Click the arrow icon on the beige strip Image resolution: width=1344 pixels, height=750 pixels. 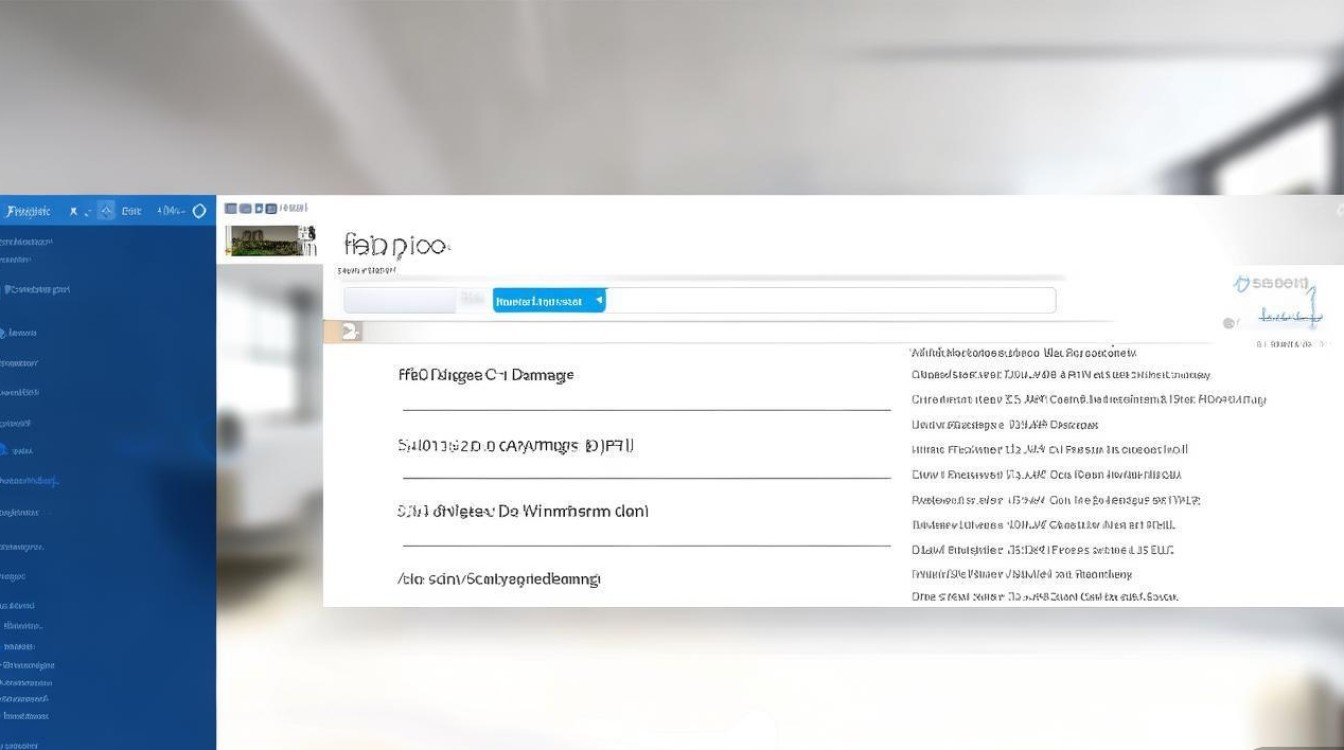[348, 331]
